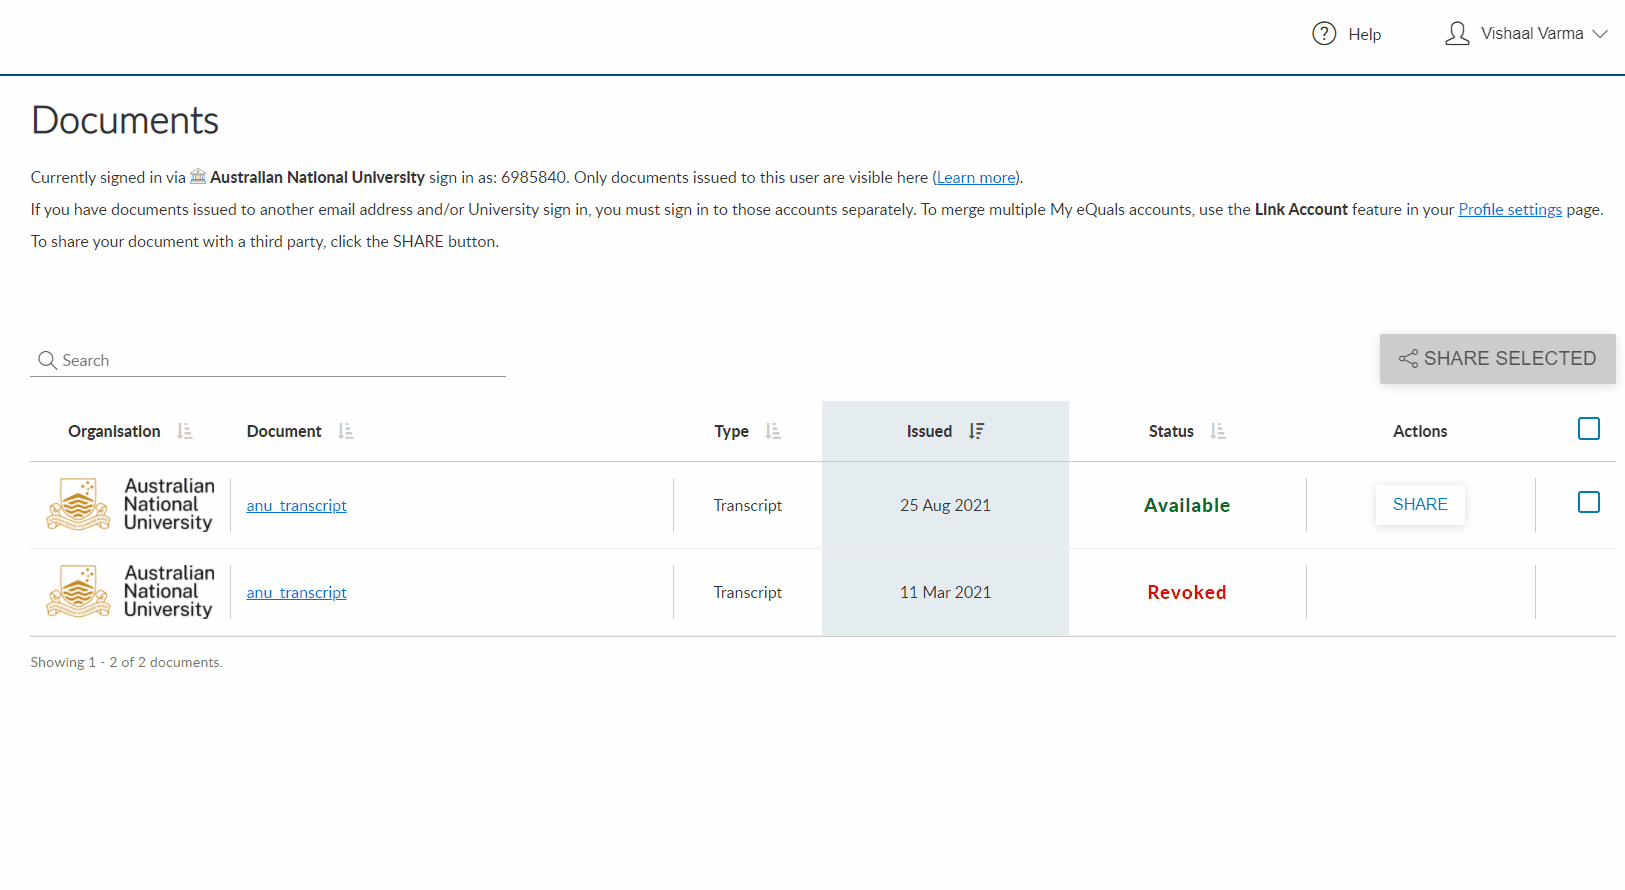
Task: Click Transcript type in the Available row
Action: (x=748, y=506)
